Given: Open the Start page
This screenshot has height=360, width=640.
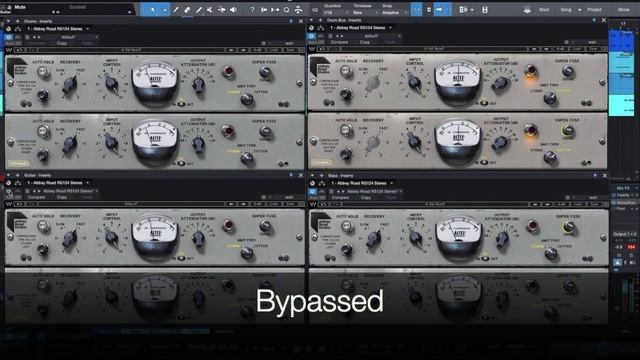Looking at the screenshot, I should click(544, 9).
